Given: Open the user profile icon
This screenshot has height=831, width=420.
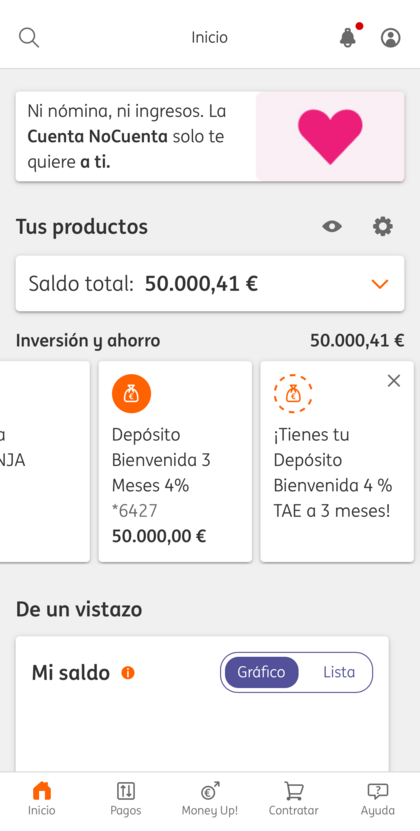Looking at the screenshot, I should click(391, 38).
